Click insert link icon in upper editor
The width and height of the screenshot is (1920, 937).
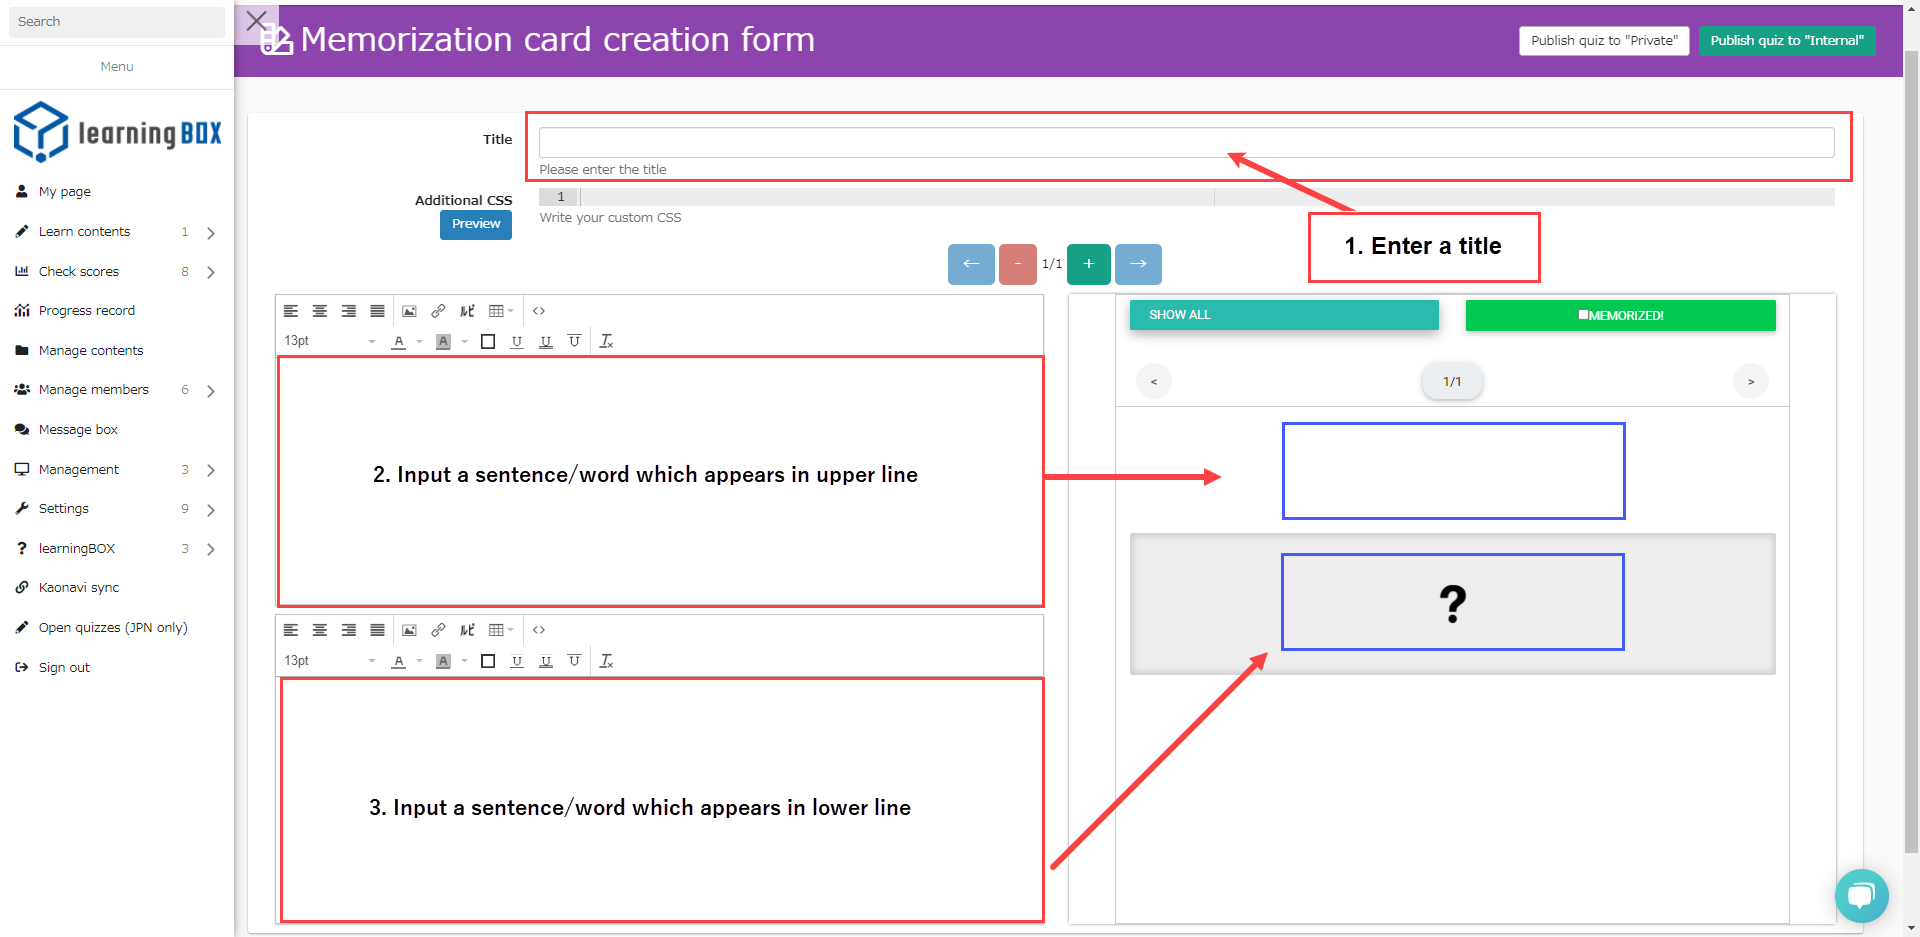point(438,311)
